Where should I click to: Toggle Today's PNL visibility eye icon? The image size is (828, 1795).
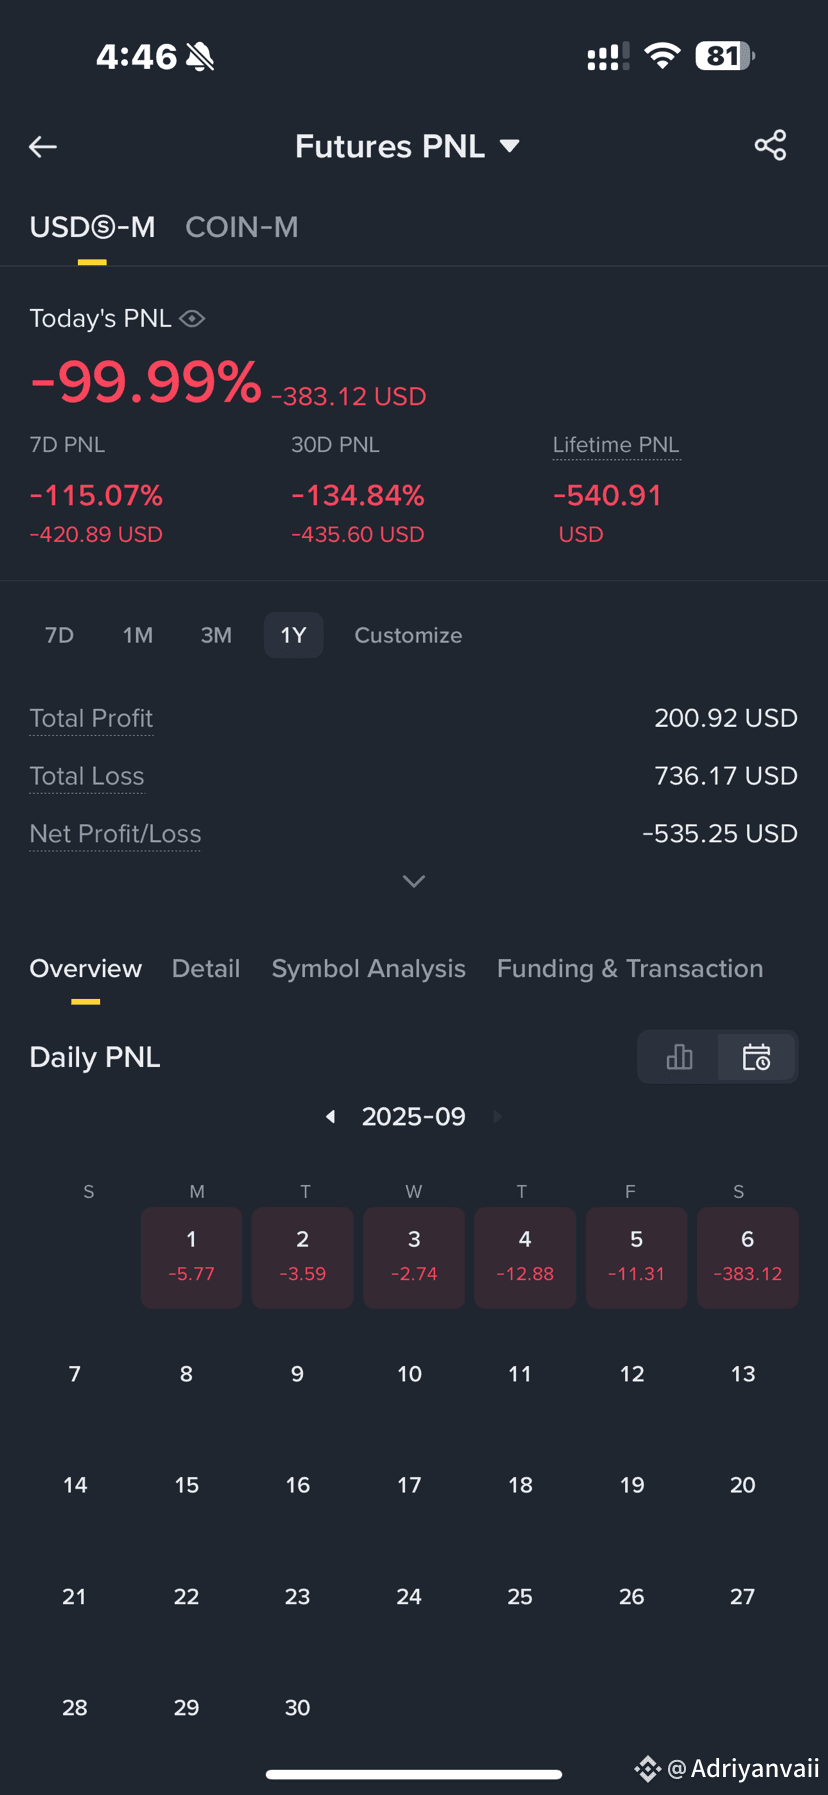[x=192, y=318]
